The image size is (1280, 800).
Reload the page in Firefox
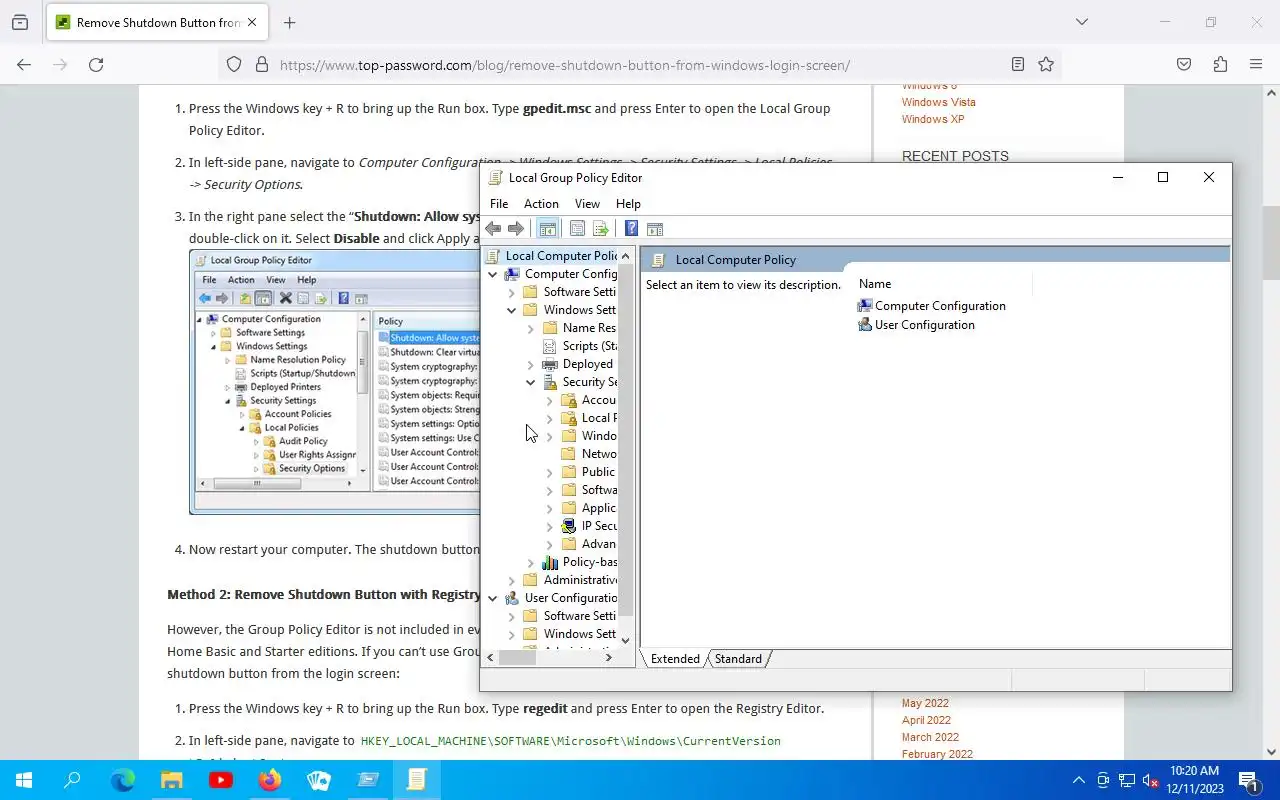pos(96,64)
